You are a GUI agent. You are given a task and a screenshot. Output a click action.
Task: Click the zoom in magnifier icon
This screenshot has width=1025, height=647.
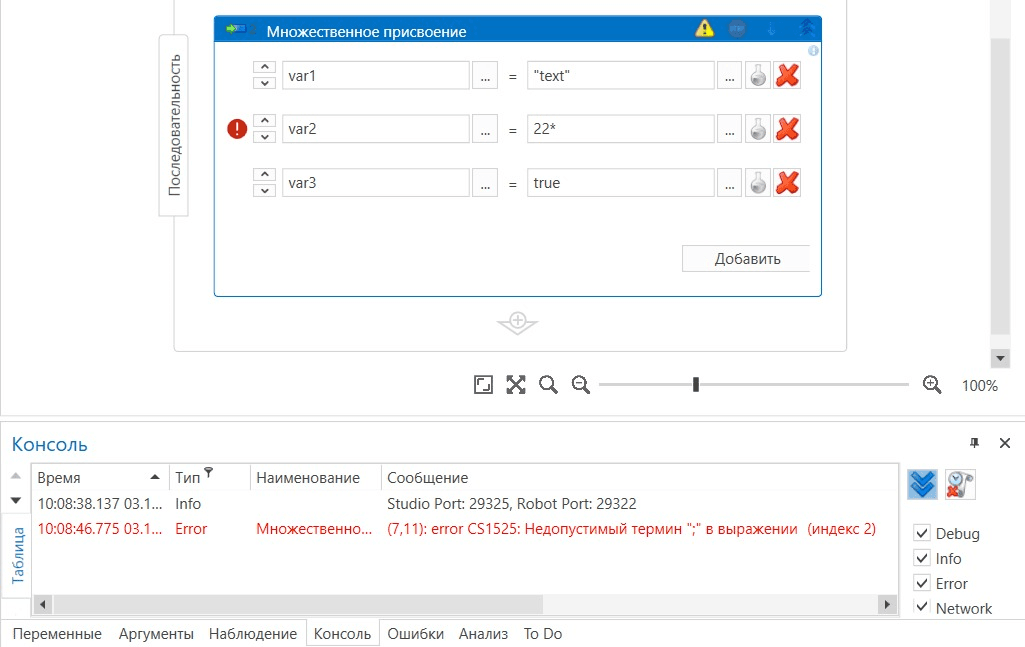[932, 385]
